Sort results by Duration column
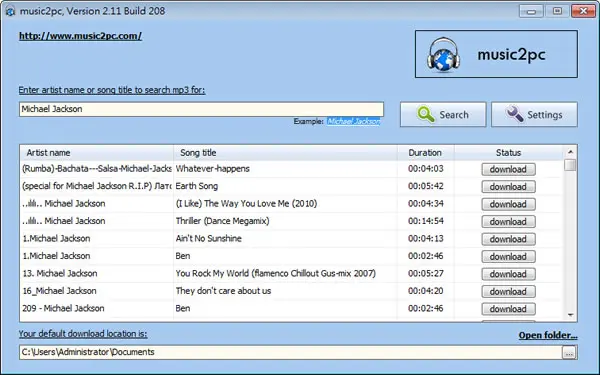Image resolution: width=600 pixels, height=375 pixels. [426, 153]
